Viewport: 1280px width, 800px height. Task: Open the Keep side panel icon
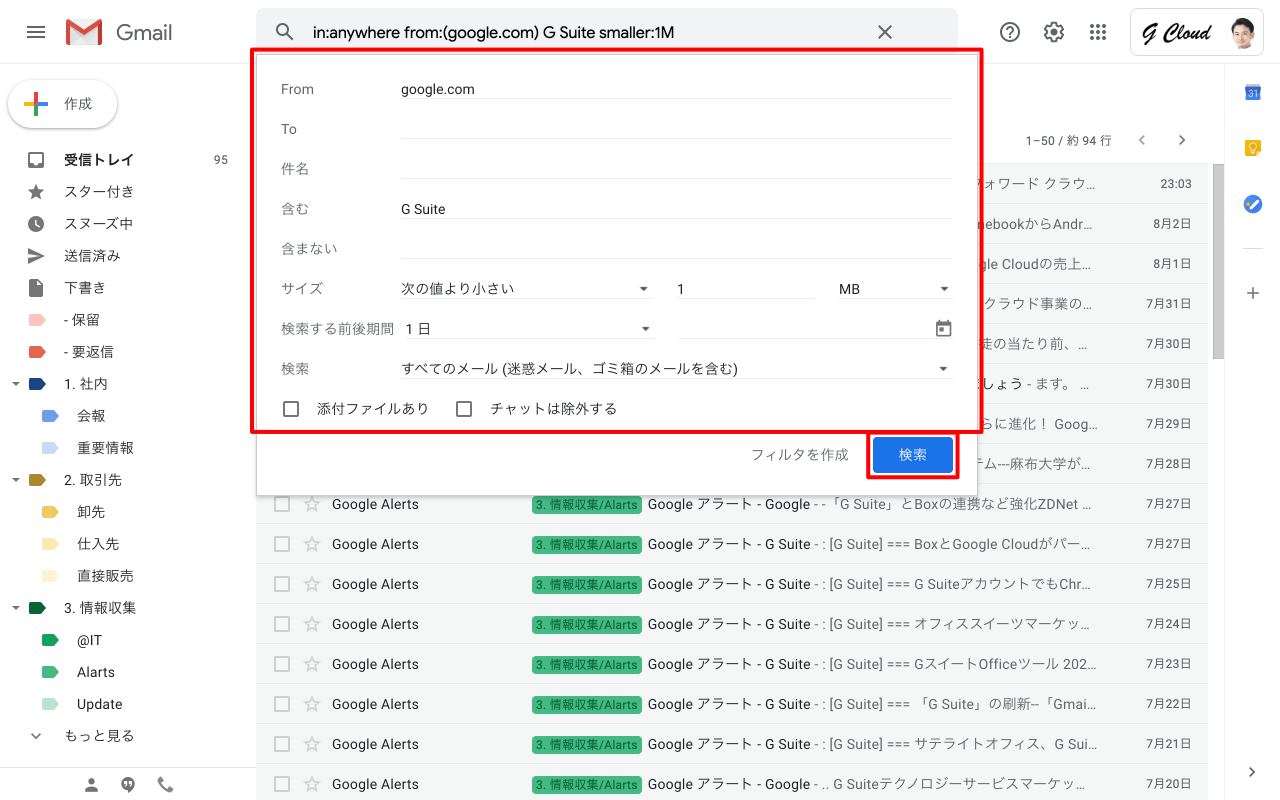(x=1253, y=148)
